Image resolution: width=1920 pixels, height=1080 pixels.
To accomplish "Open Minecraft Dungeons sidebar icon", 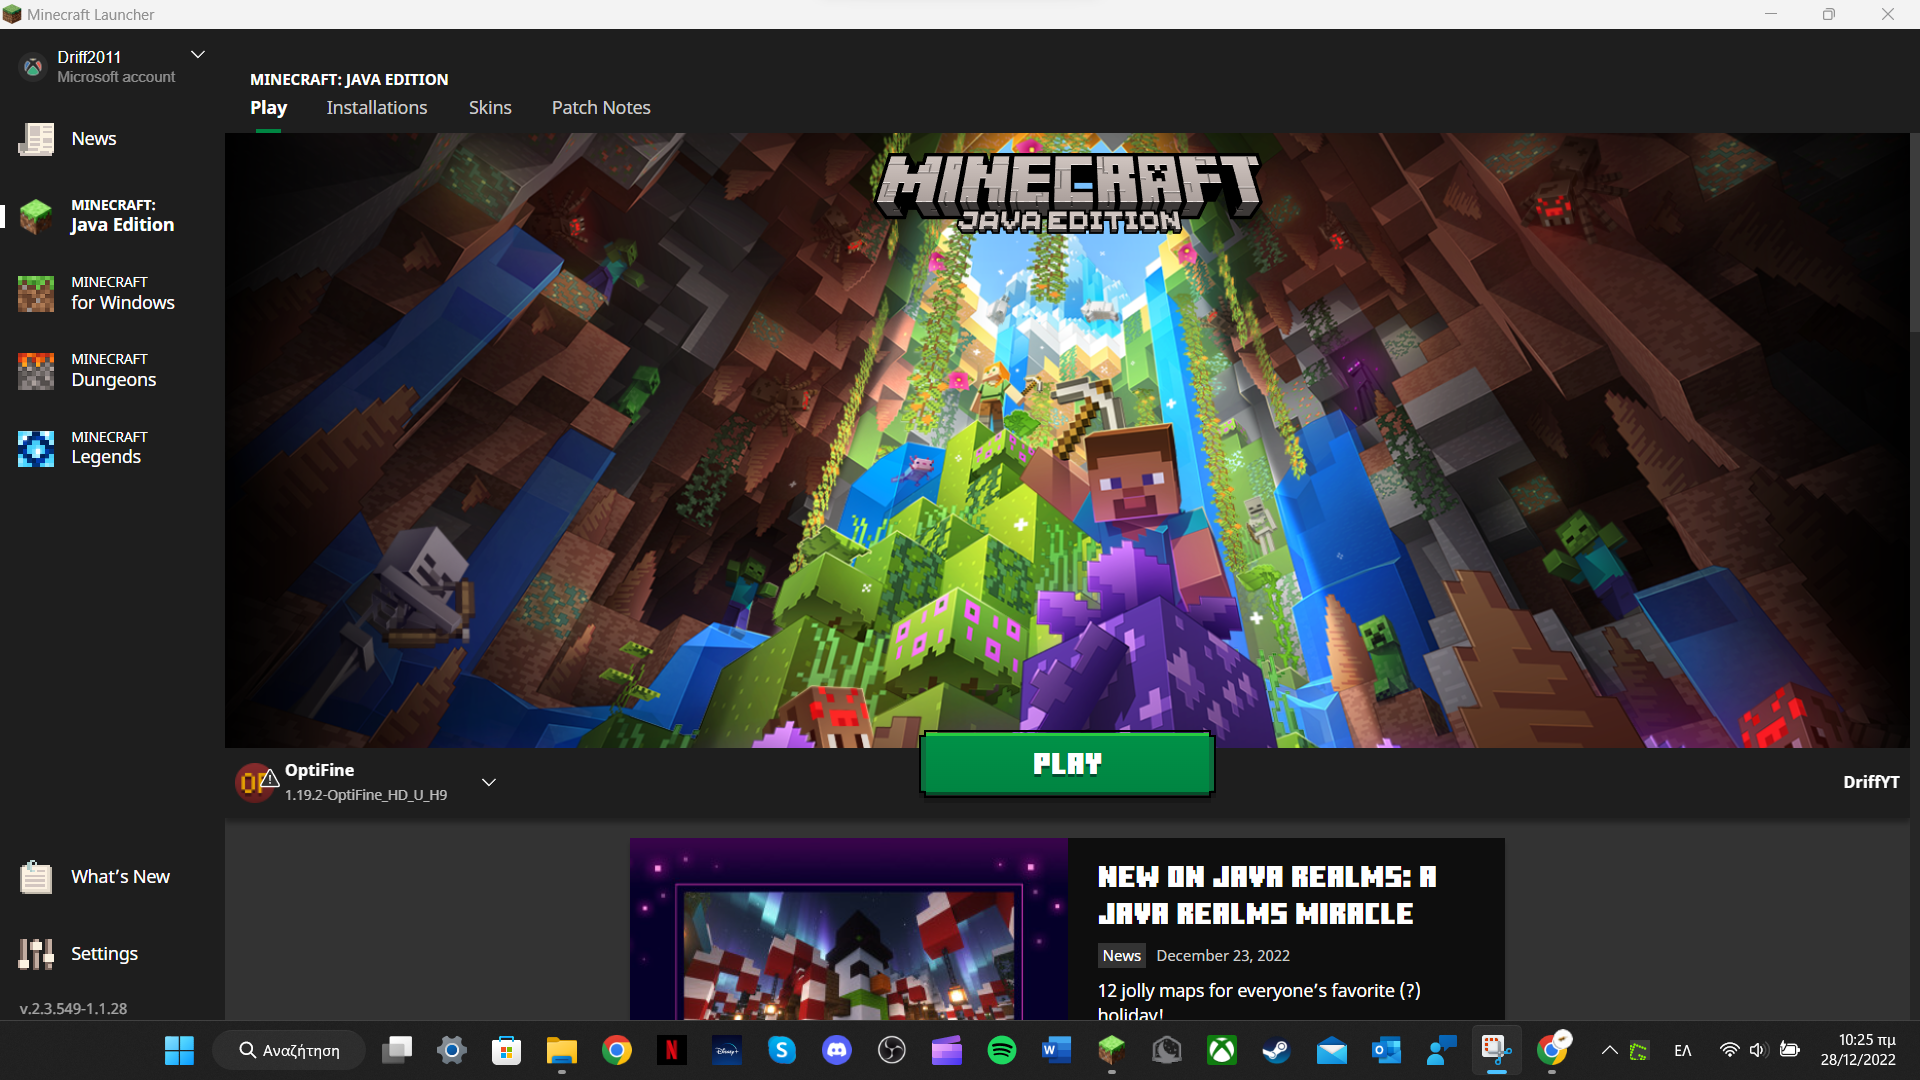I will [36, 370].
